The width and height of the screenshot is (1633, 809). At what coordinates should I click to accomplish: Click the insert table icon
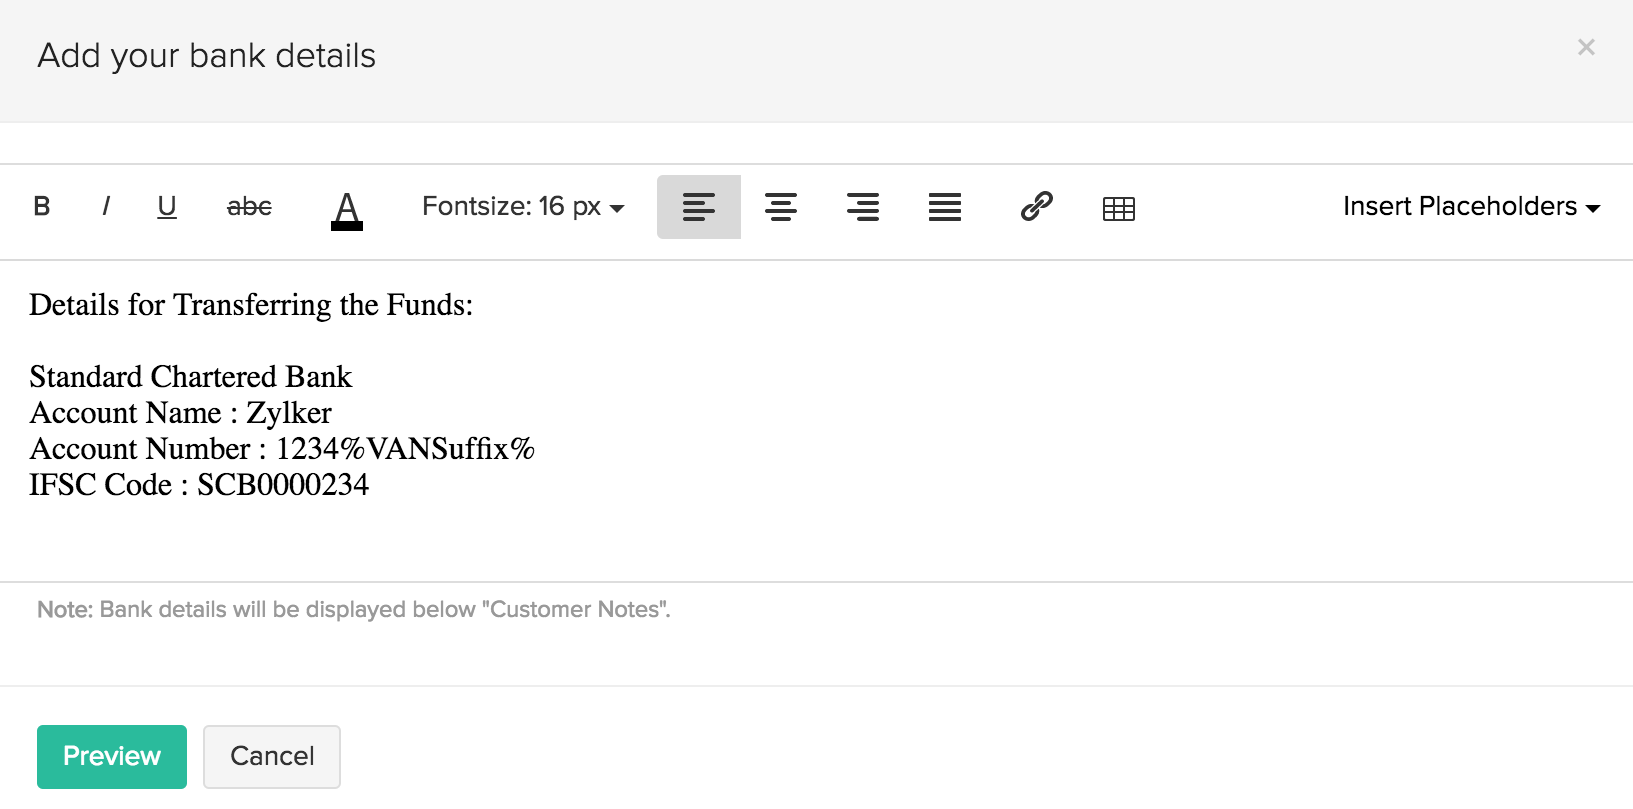click(1118, 208)
